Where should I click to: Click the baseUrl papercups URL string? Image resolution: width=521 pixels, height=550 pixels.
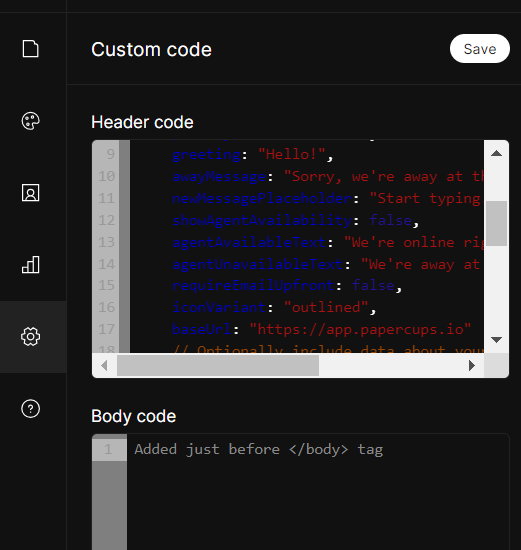(x=360, y=329)
